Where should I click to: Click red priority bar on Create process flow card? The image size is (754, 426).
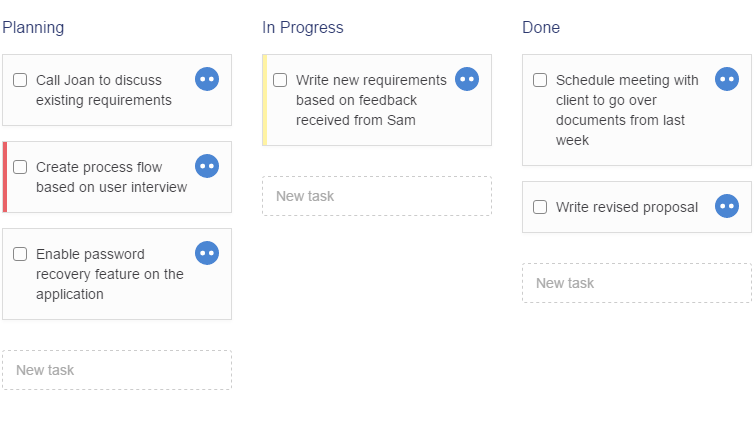click(5, 177)
